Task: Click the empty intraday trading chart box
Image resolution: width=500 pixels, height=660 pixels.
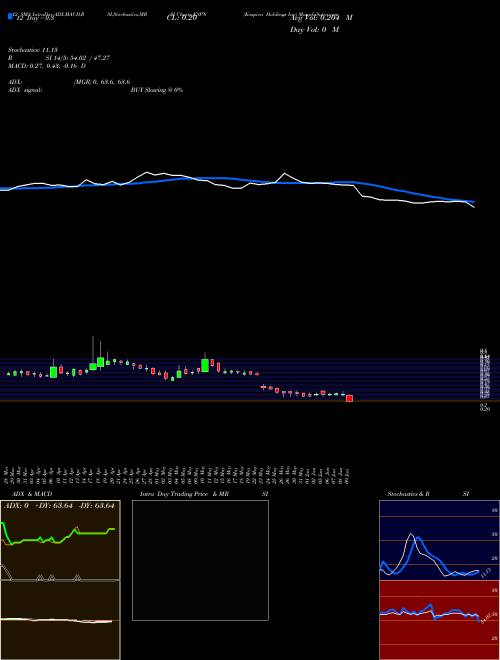Action: pos(200,560)
